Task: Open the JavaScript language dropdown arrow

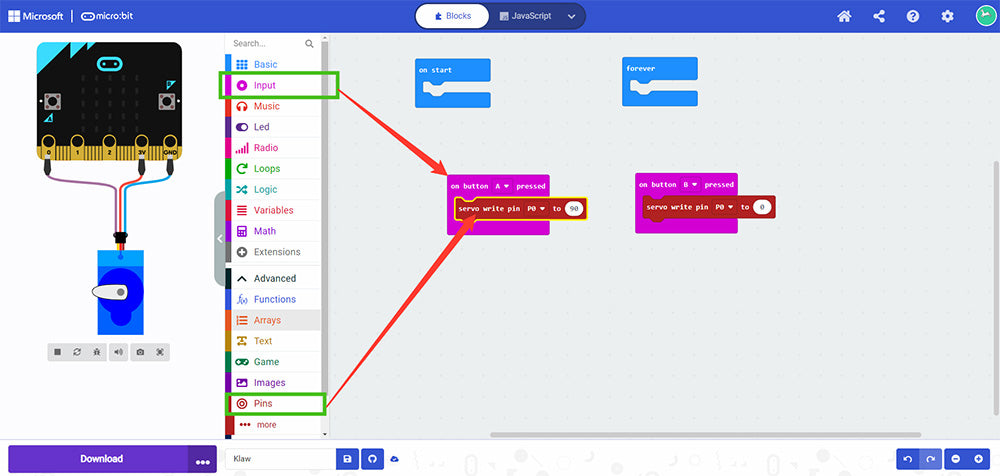Action: coord(571,16)
